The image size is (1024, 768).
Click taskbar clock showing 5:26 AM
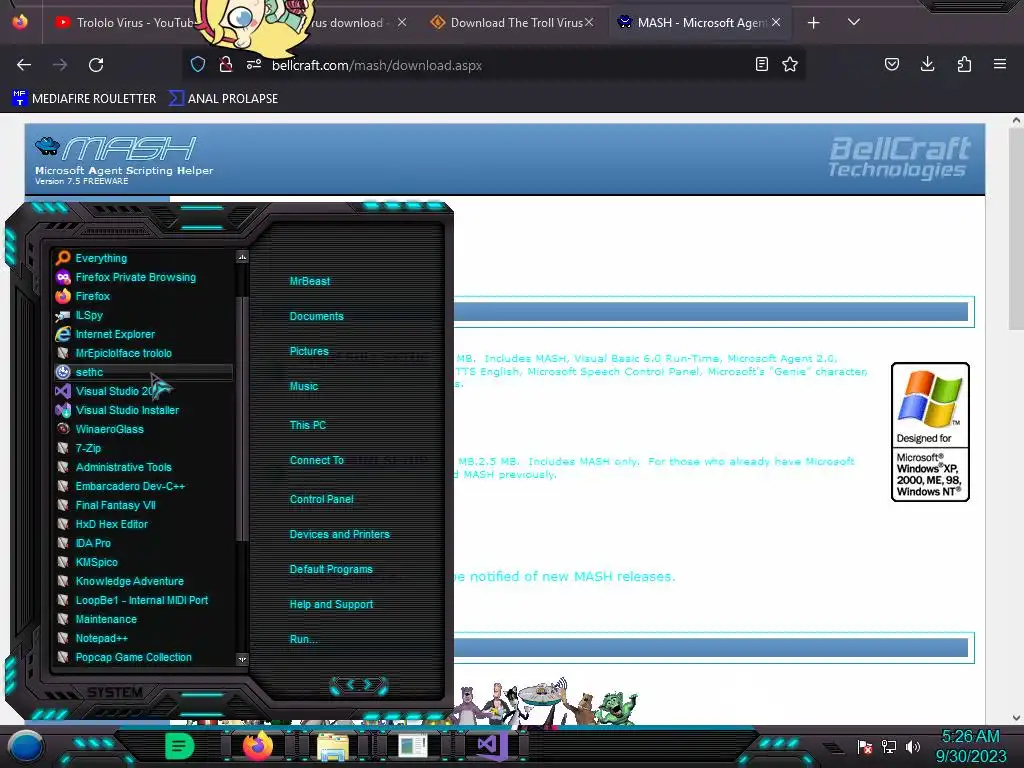pyautogui.click(x=970, y=746)
